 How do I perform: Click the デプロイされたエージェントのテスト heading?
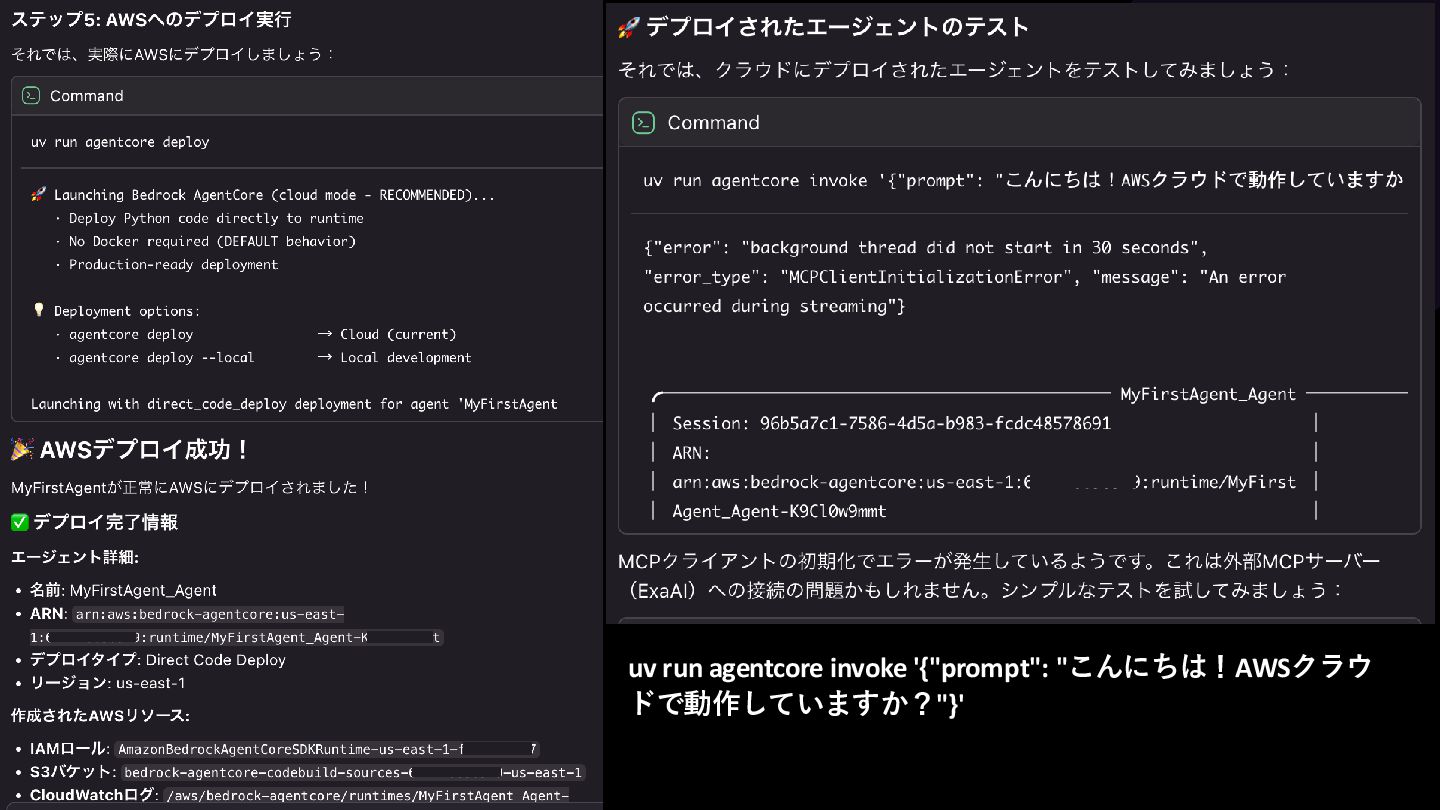pos(837,27)
